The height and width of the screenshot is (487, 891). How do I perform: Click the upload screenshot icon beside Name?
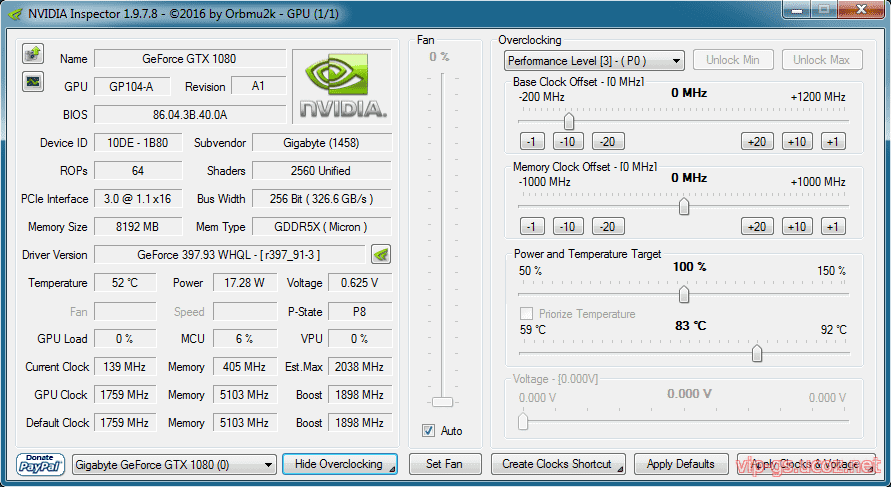pos(33,54)
